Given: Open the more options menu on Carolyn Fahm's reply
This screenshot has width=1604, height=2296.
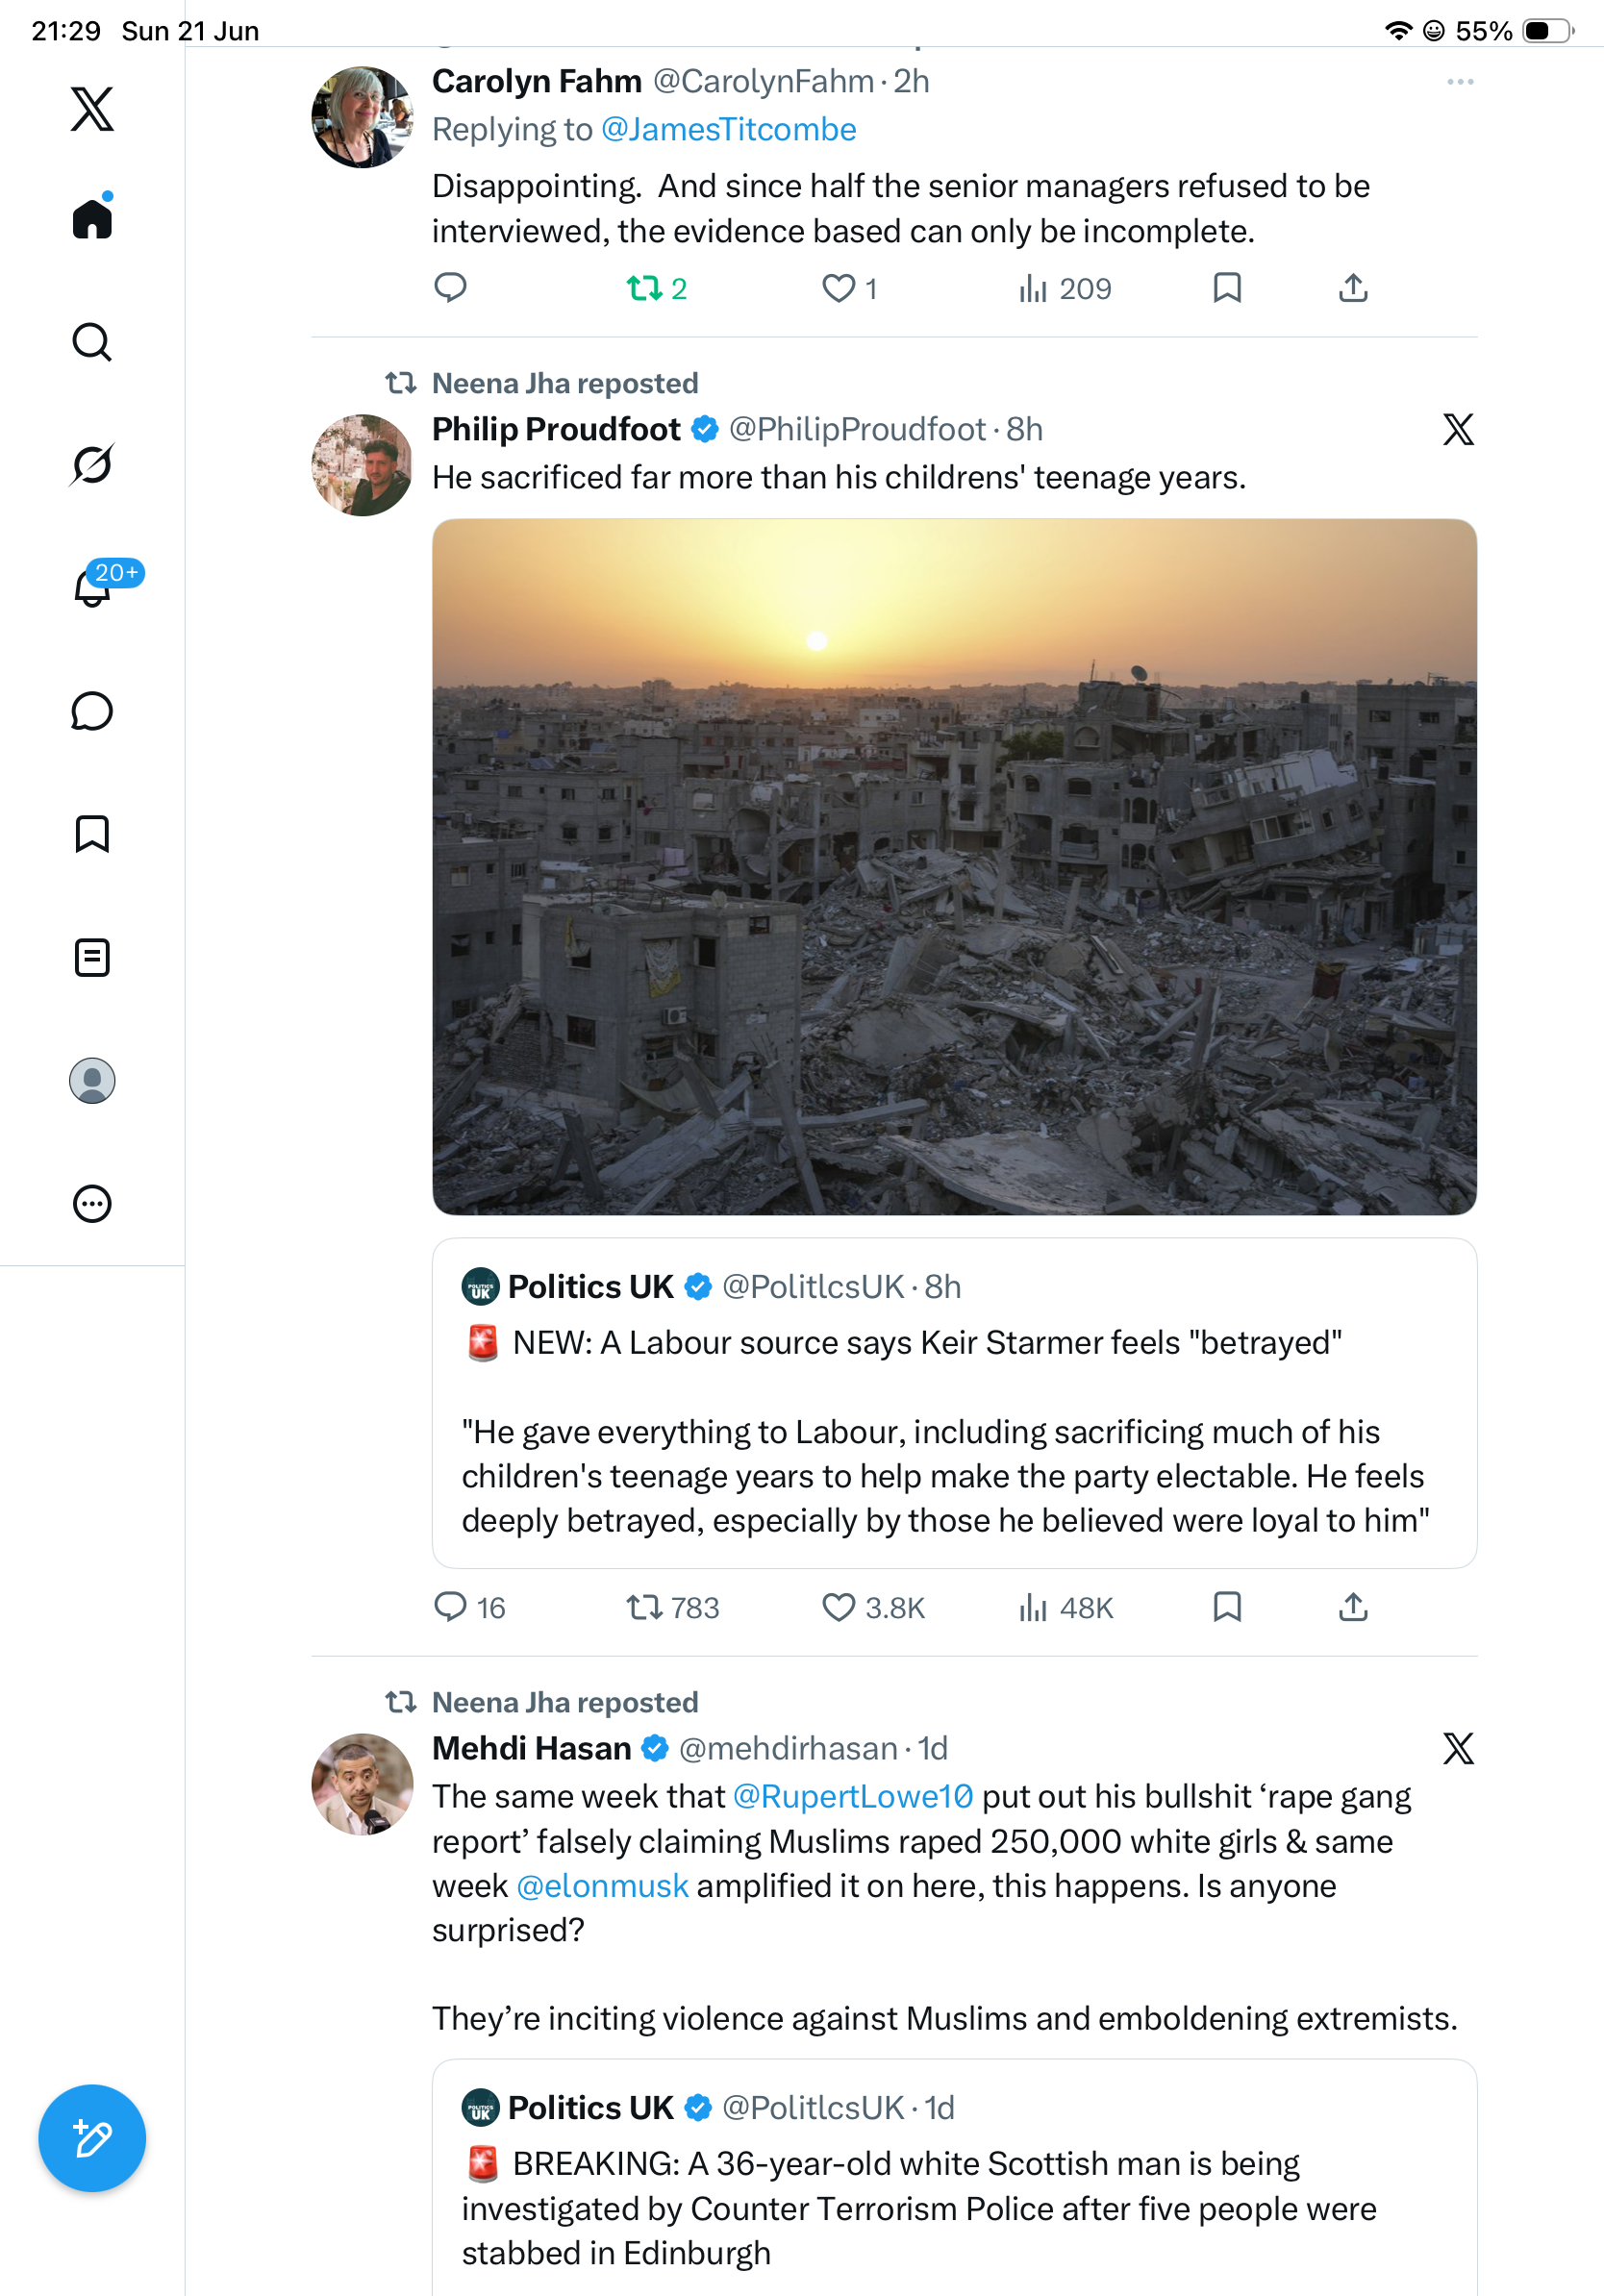Looking at the screenshot, I should point(1460,82).
